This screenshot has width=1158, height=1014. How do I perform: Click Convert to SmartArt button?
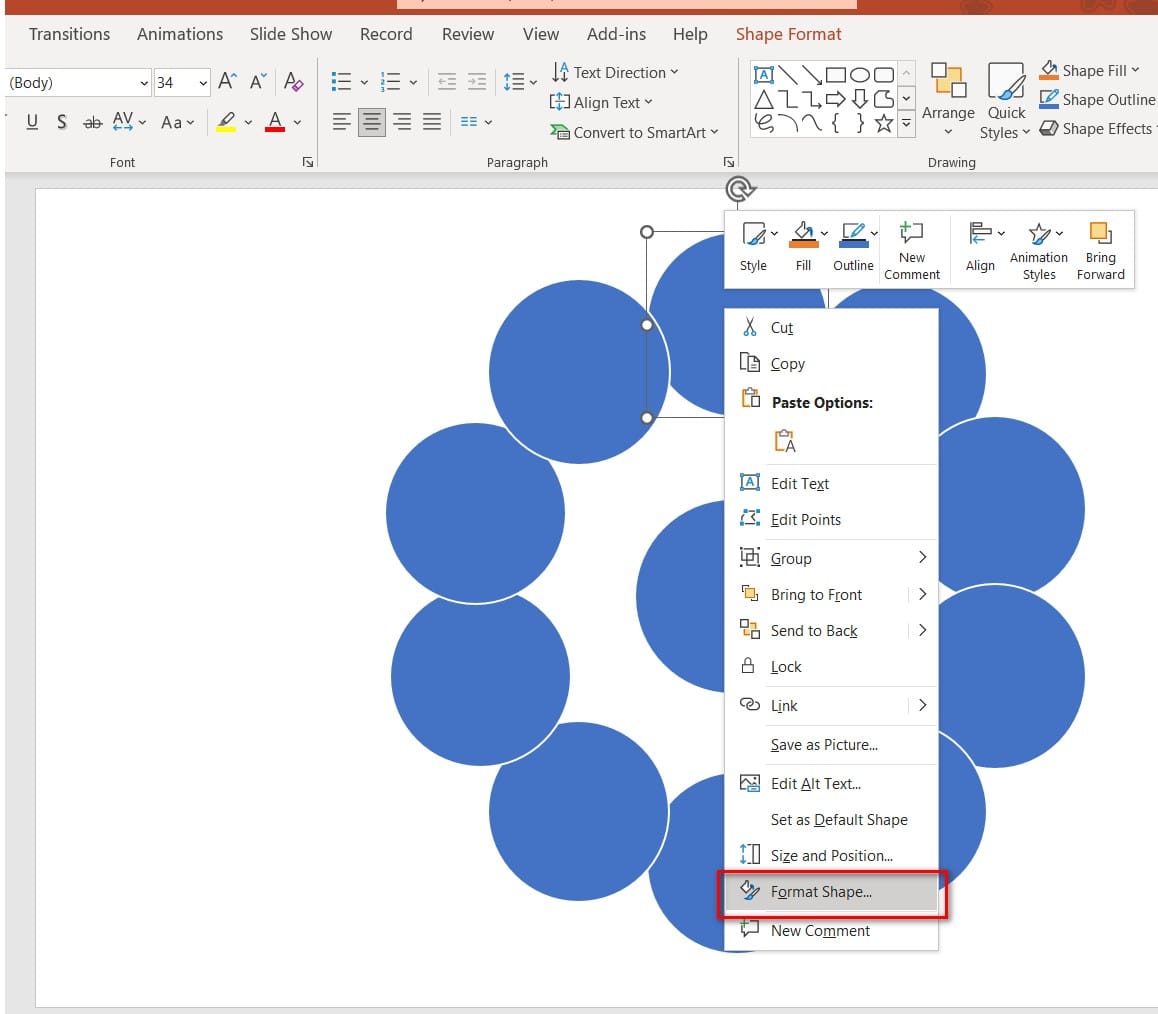[634, 132]
